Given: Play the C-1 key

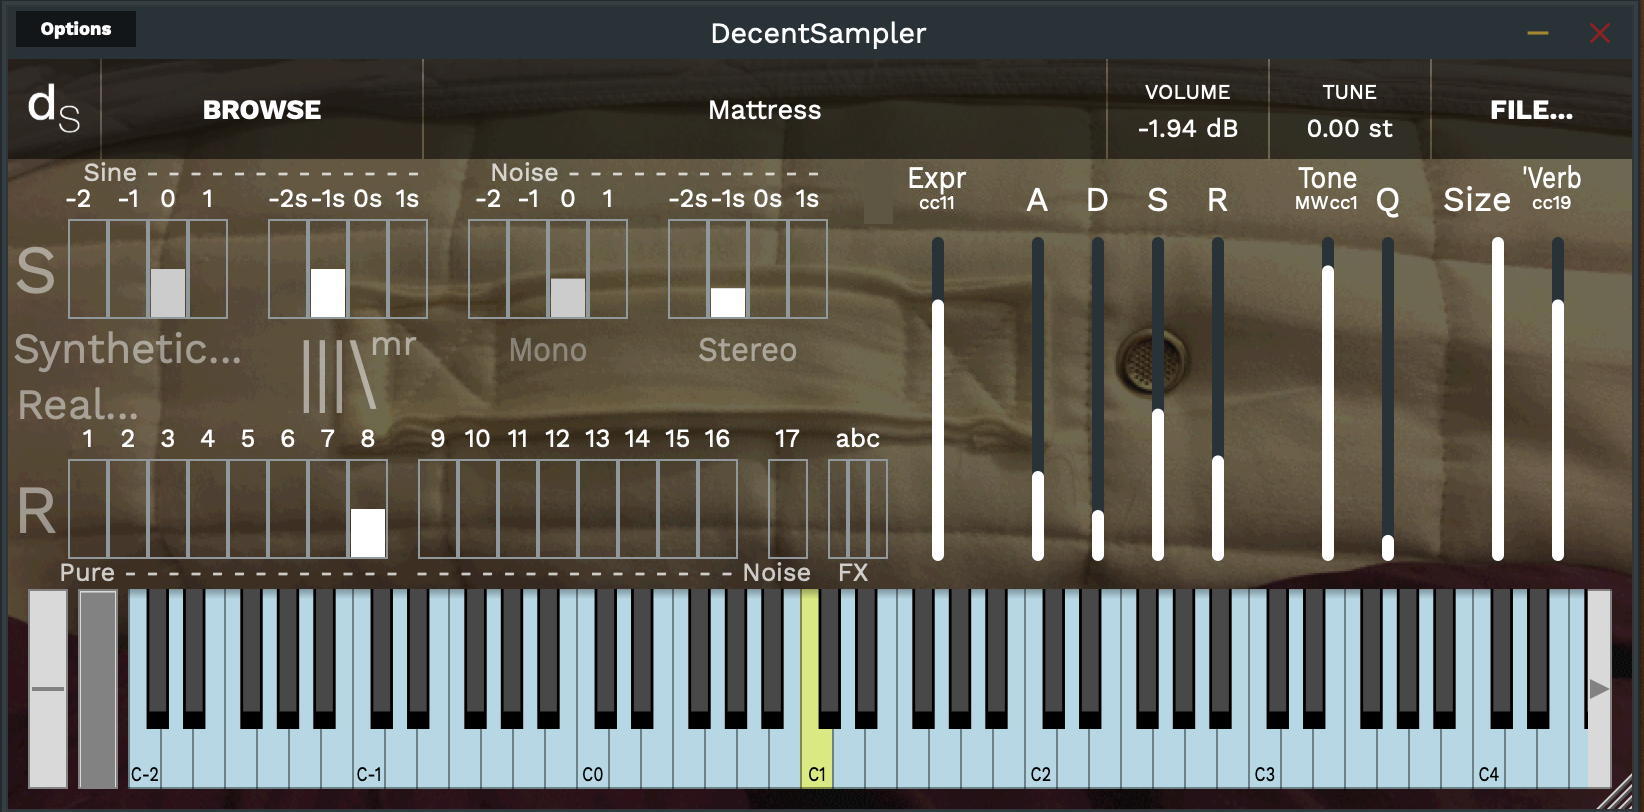Looking at the screenshot, I should (x=369, y=758).
